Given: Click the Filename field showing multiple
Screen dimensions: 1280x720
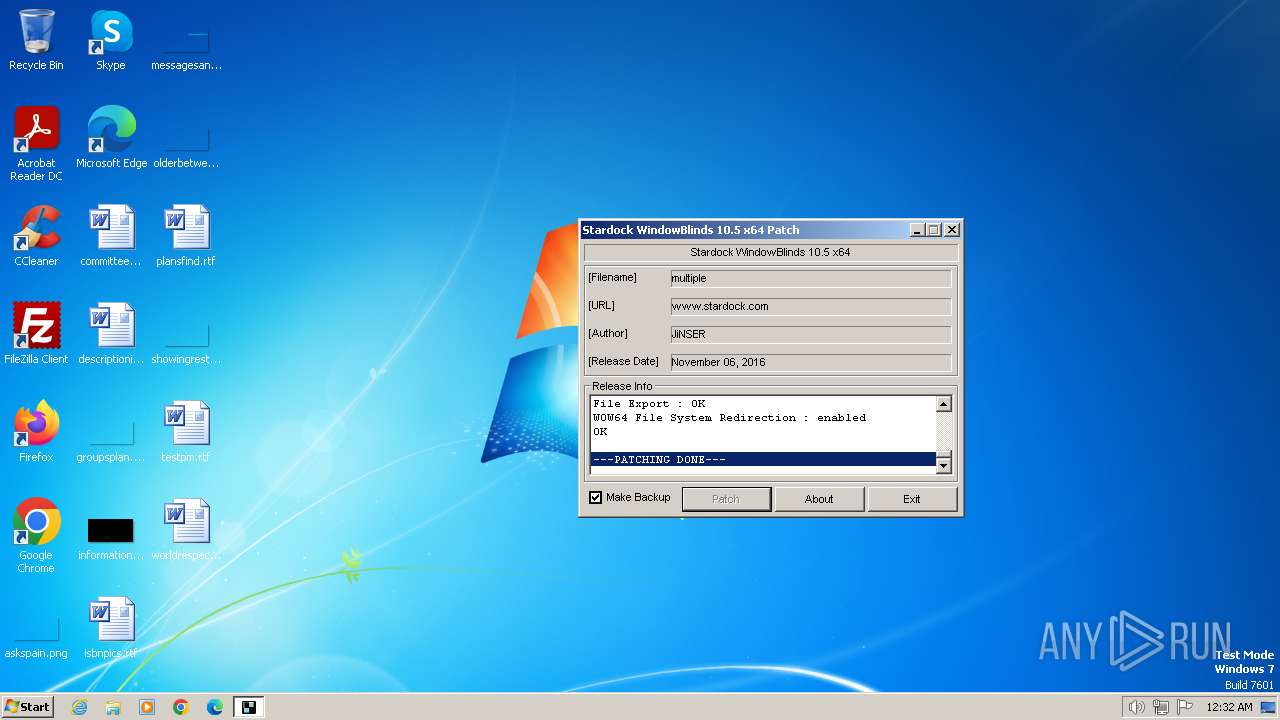Looking at the screenshot, I should click(x=811, y=278).
